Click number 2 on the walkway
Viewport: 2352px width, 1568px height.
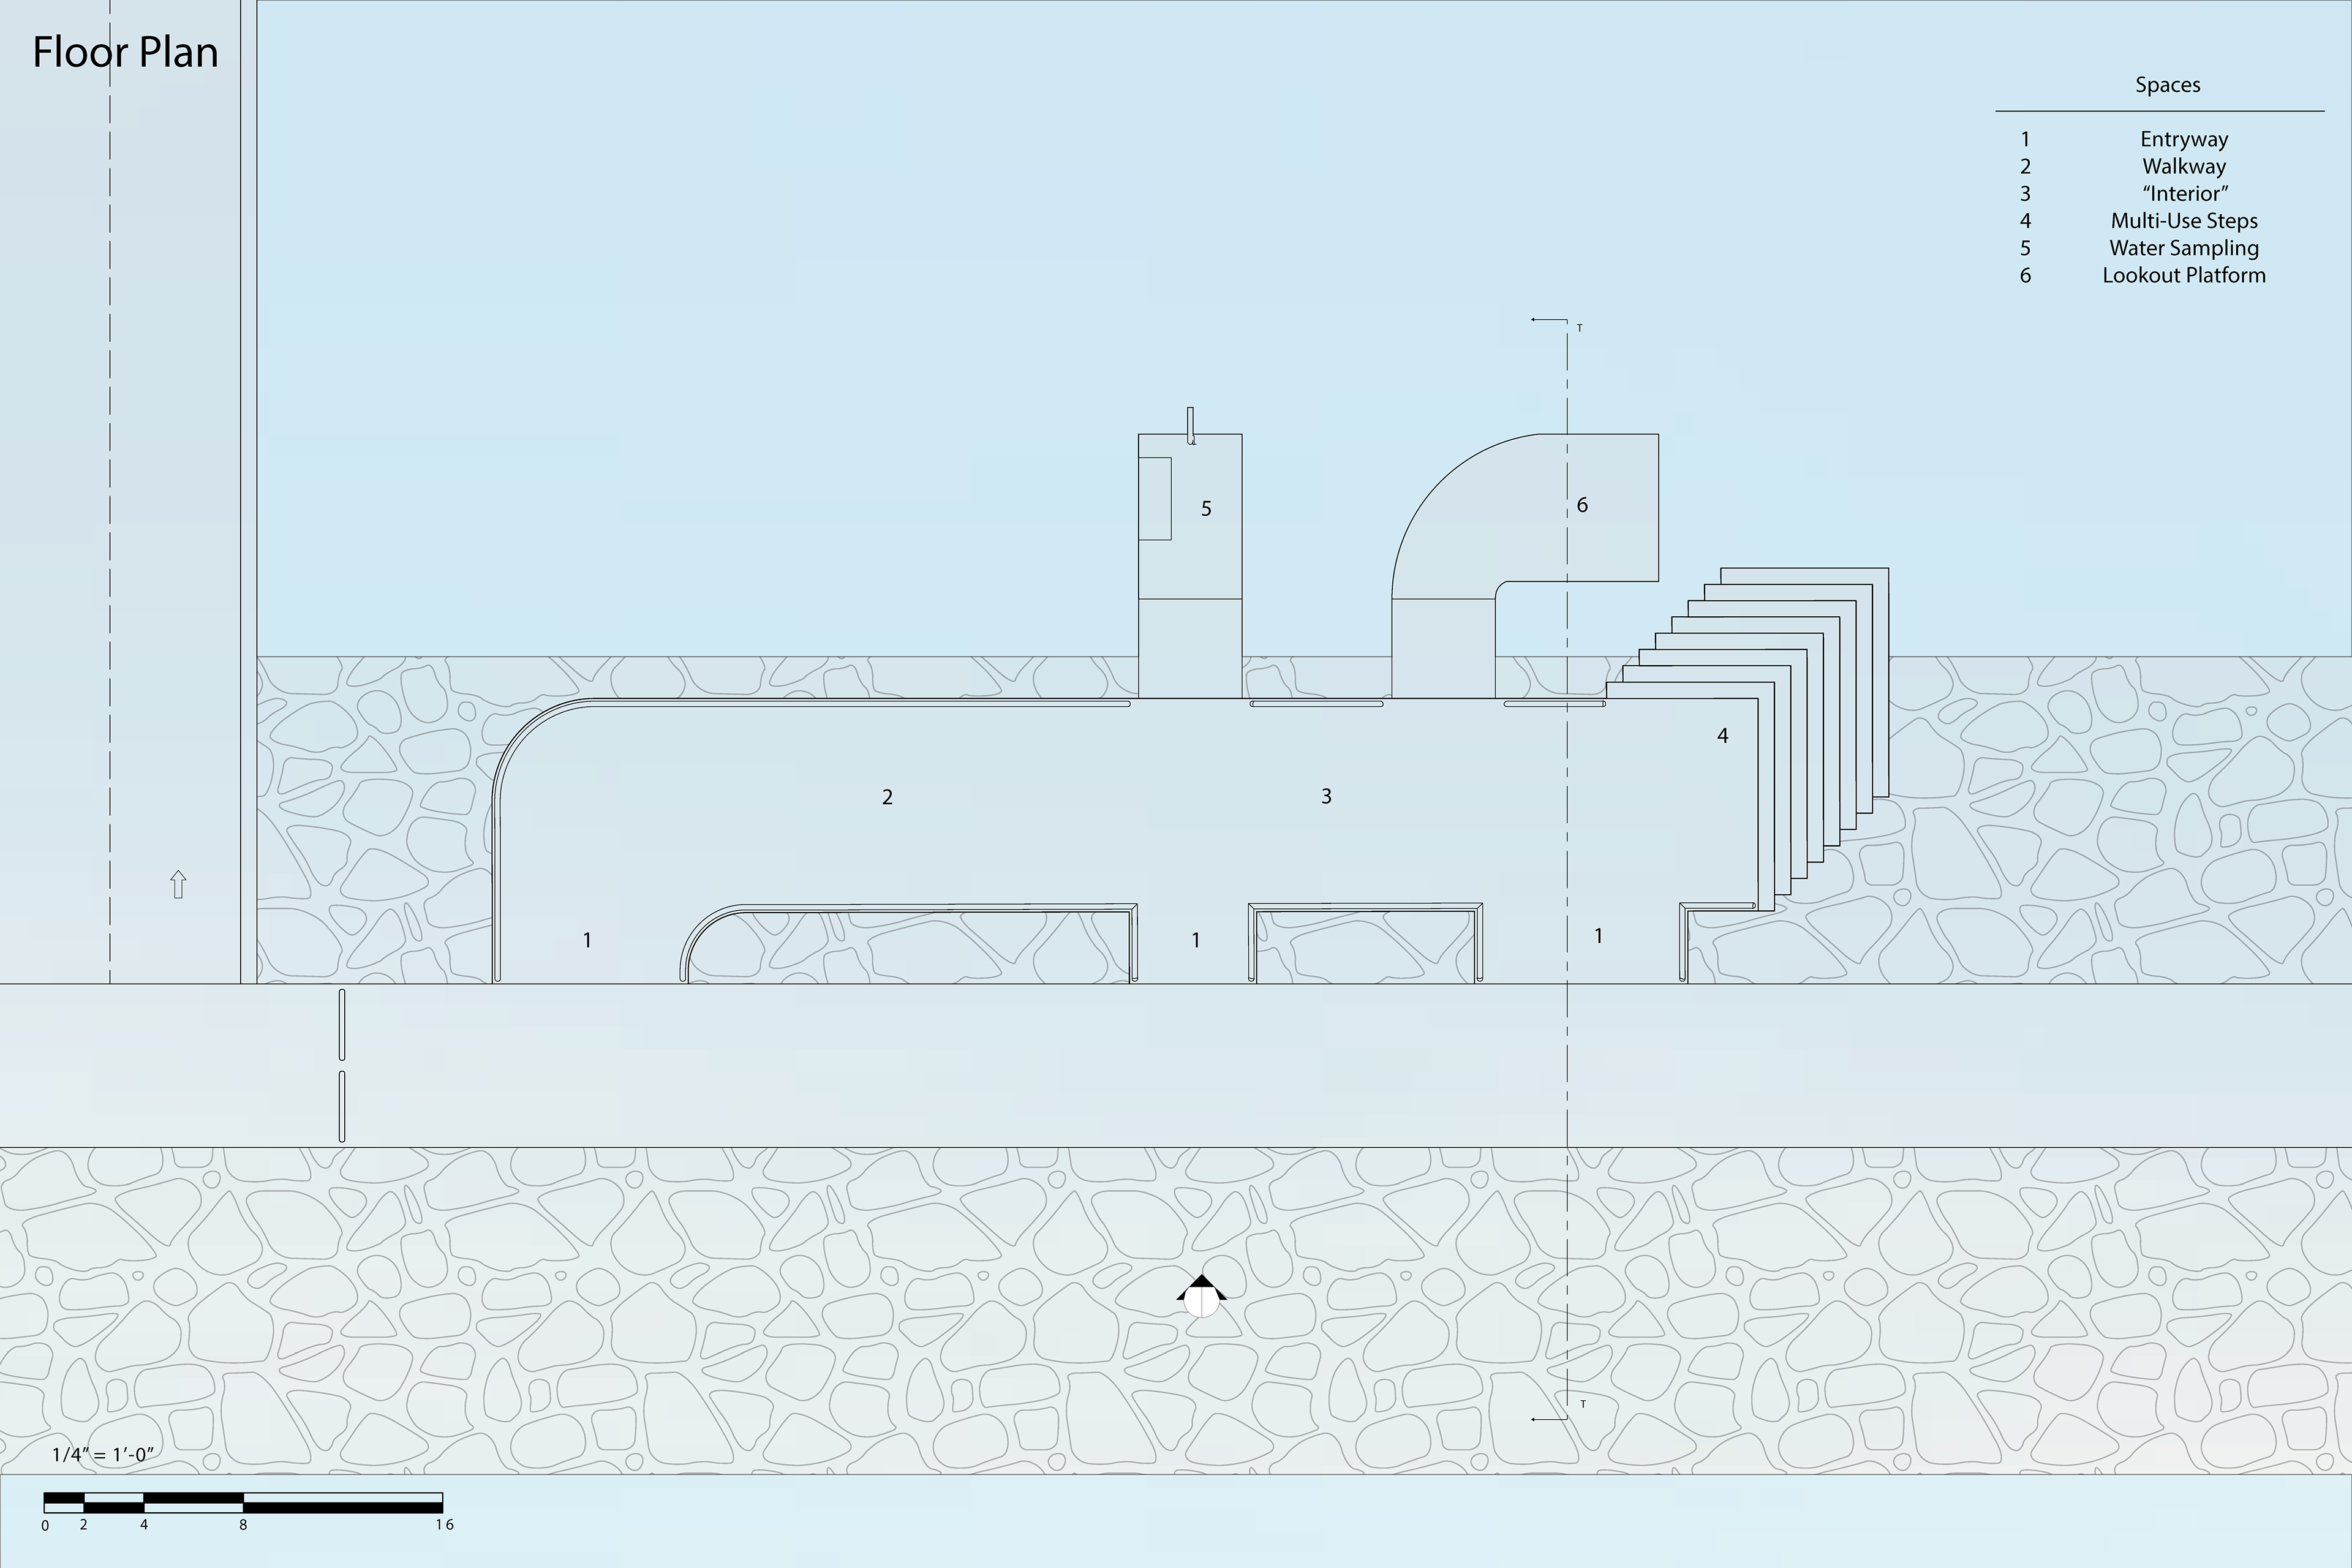pos(887,797)
